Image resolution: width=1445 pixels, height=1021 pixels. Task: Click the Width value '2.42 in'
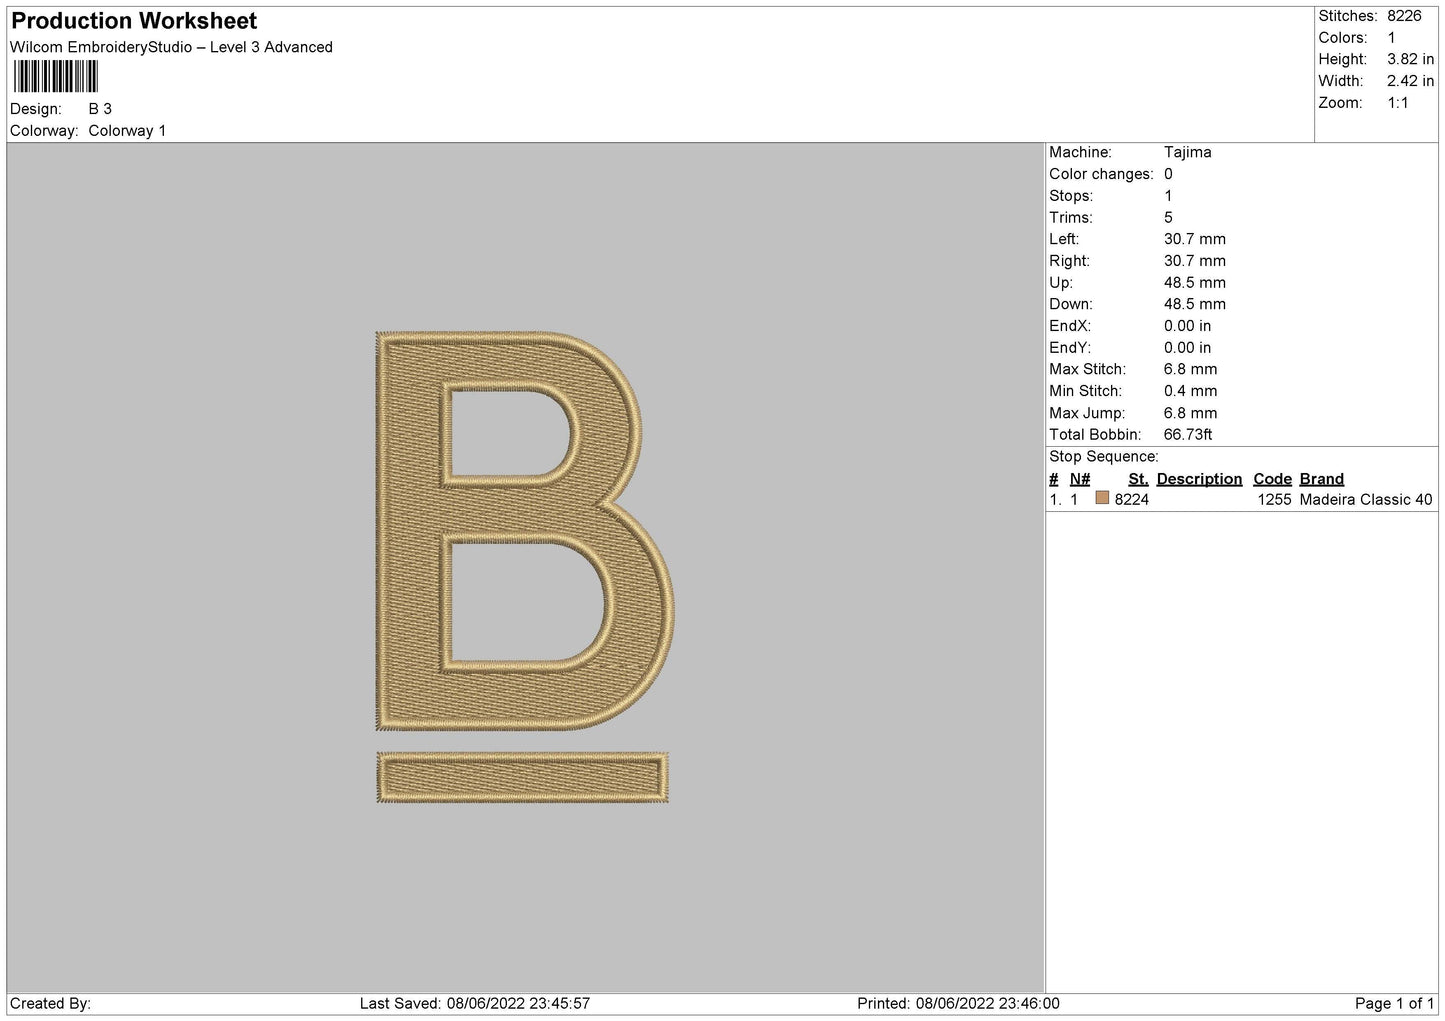coord(1410,82)
